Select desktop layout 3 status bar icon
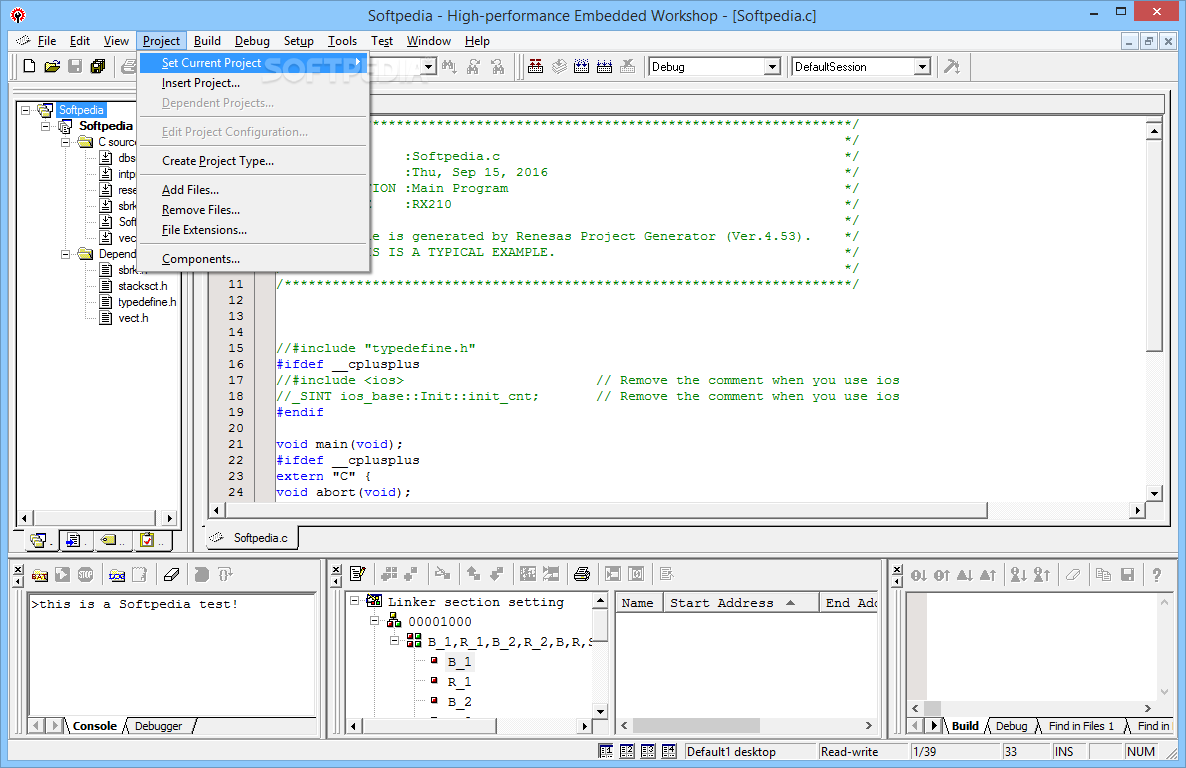Image resolution: width=1186 pixels, height=768 pixels. pos(648,751)
